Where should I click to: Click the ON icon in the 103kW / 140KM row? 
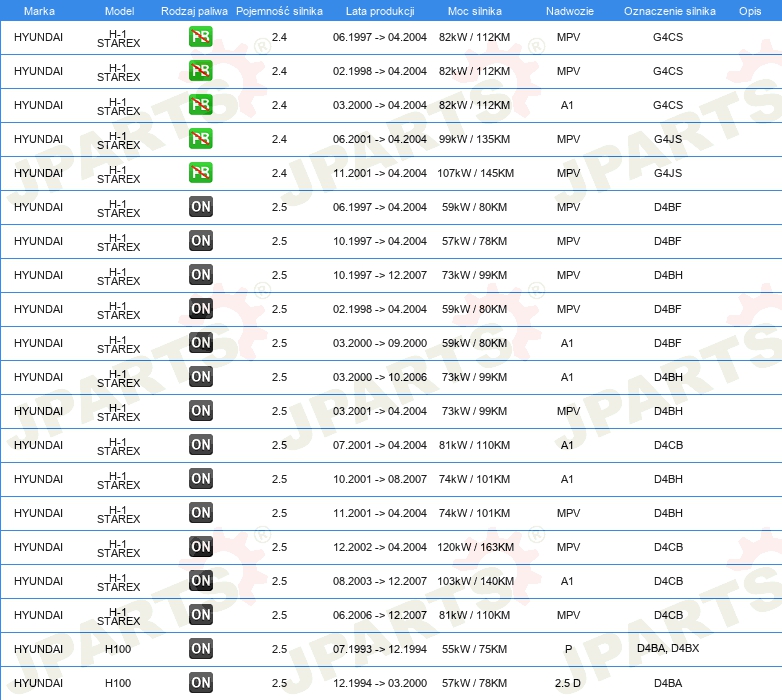coord(200,580)
